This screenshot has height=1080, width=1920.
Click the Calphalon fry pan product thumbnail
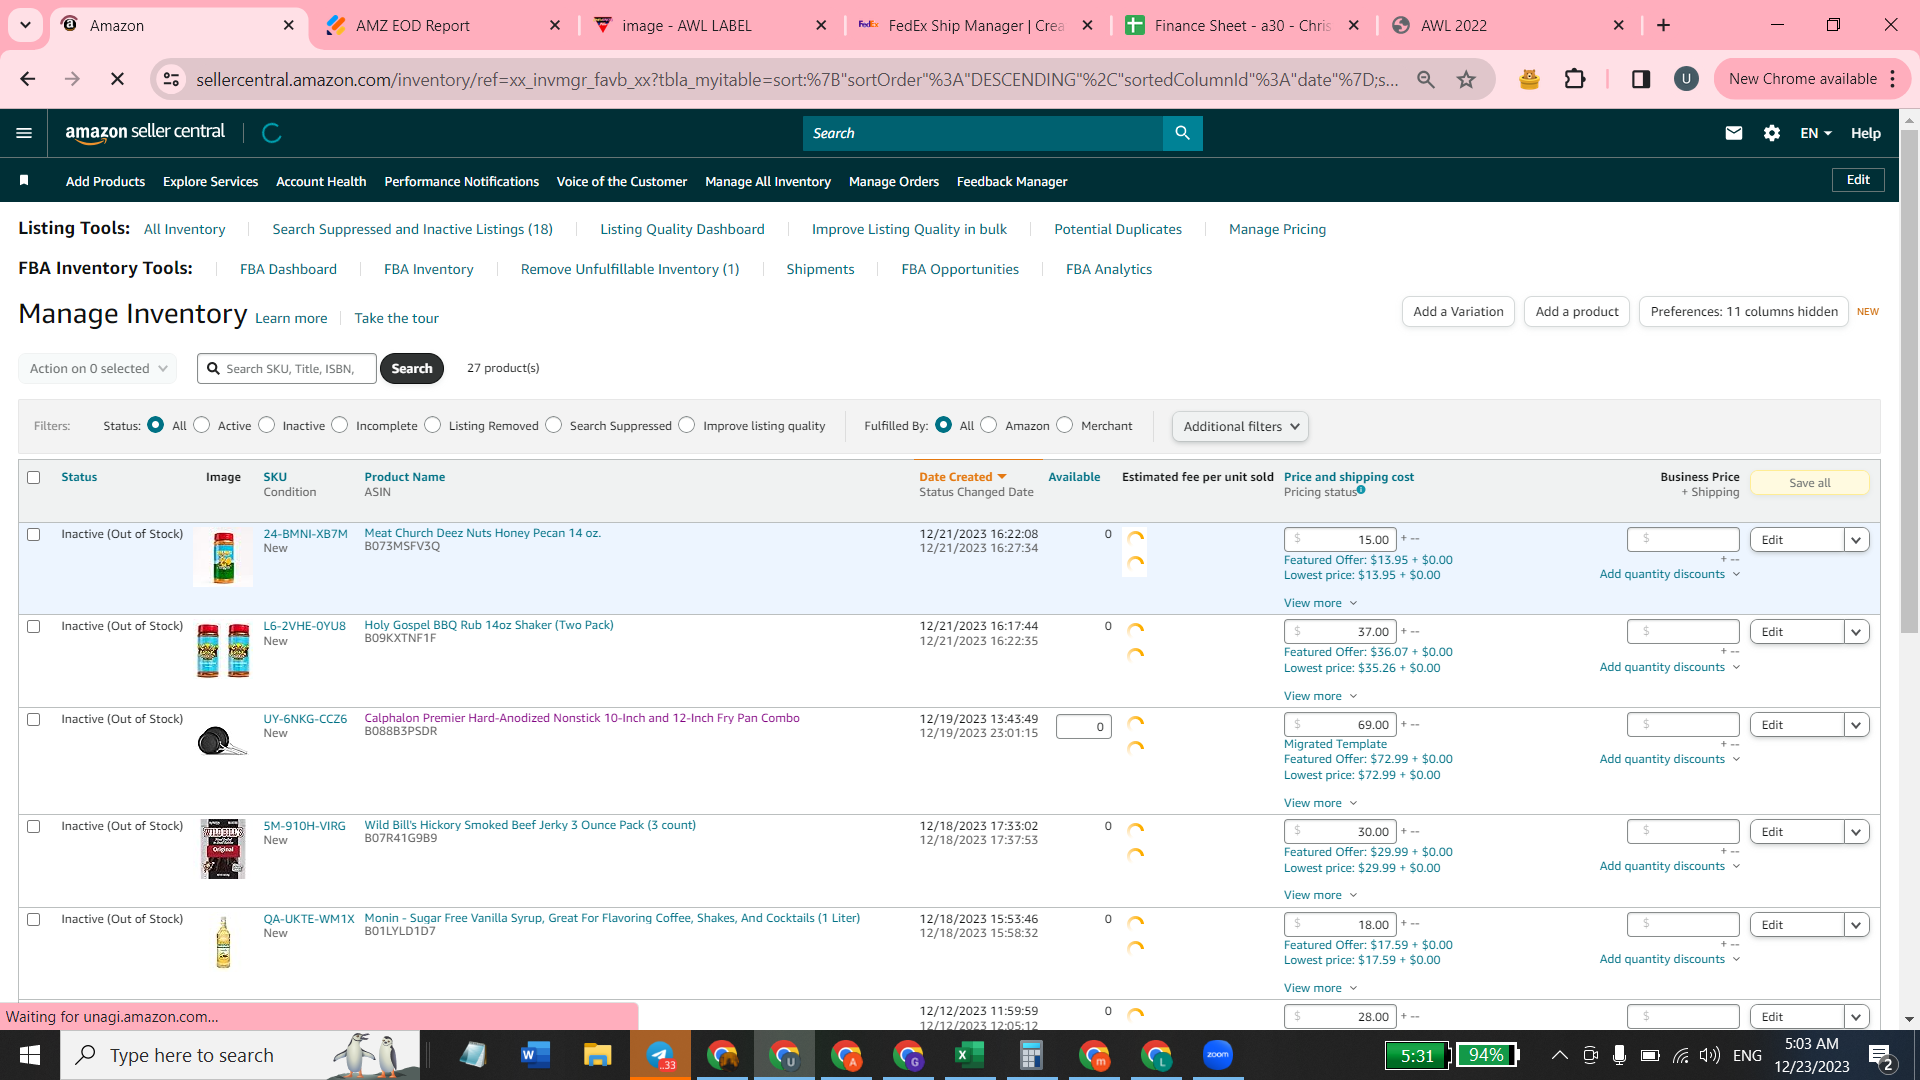click(x=222, y=742)
